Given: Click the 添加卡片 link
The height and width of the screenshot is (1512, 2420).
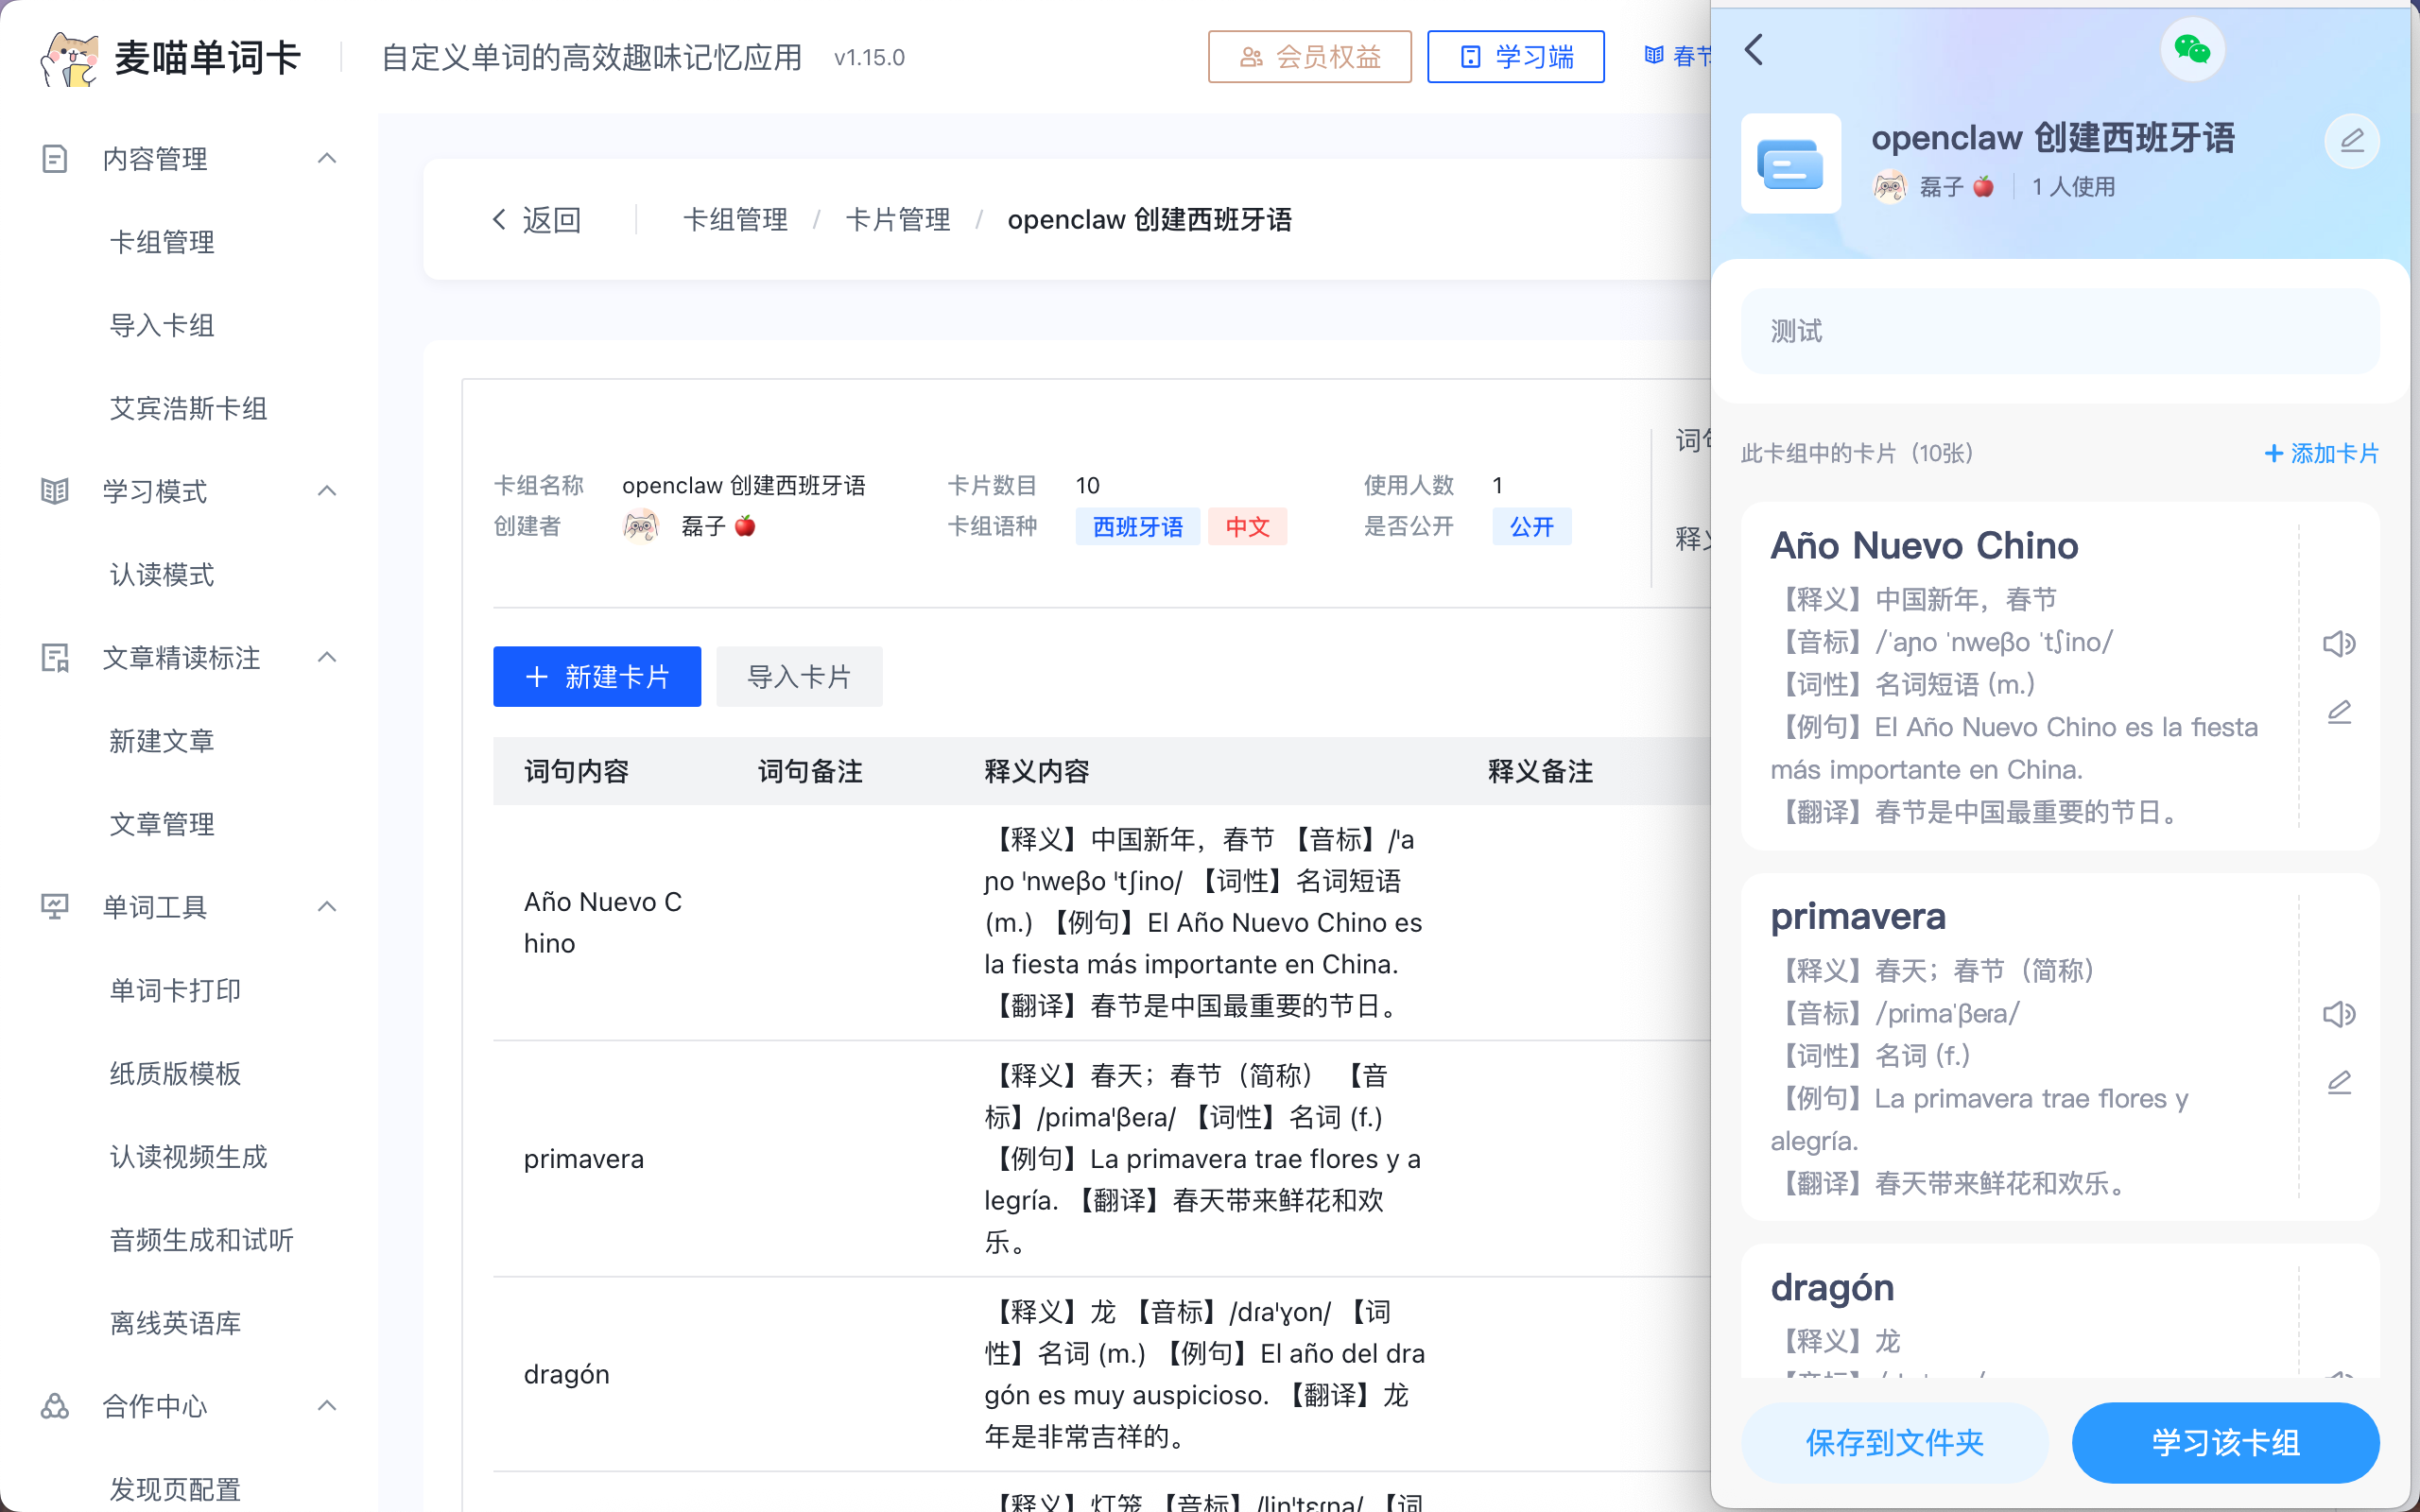Looking at the screenshot, I should (2321, 453).
